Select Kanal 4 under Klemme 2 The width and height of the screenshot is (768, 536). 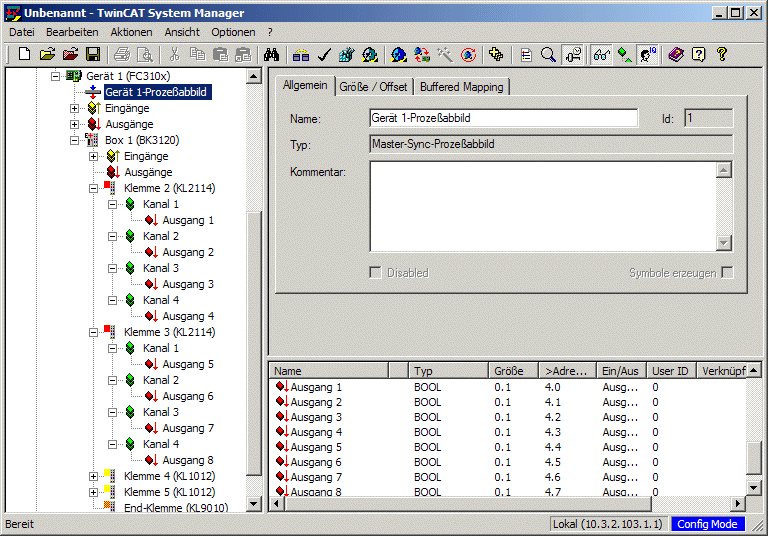pyautogui.click(x=161, y=300)
